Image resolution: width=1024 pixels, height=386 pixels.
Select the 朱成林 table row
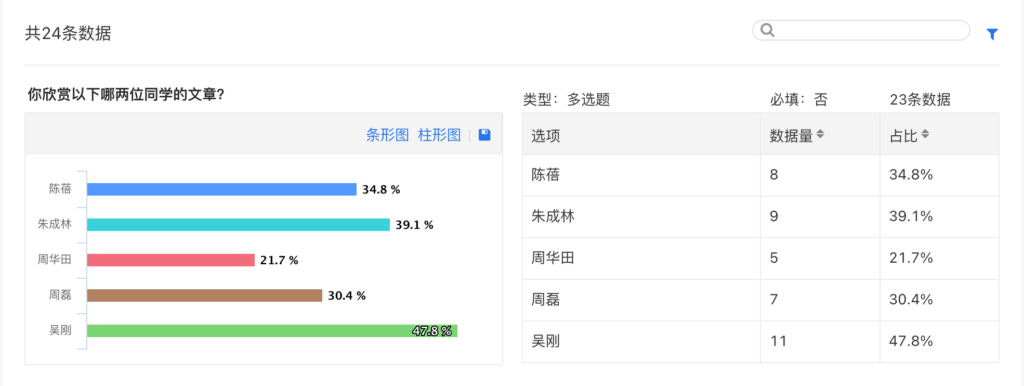pos(761,217)
